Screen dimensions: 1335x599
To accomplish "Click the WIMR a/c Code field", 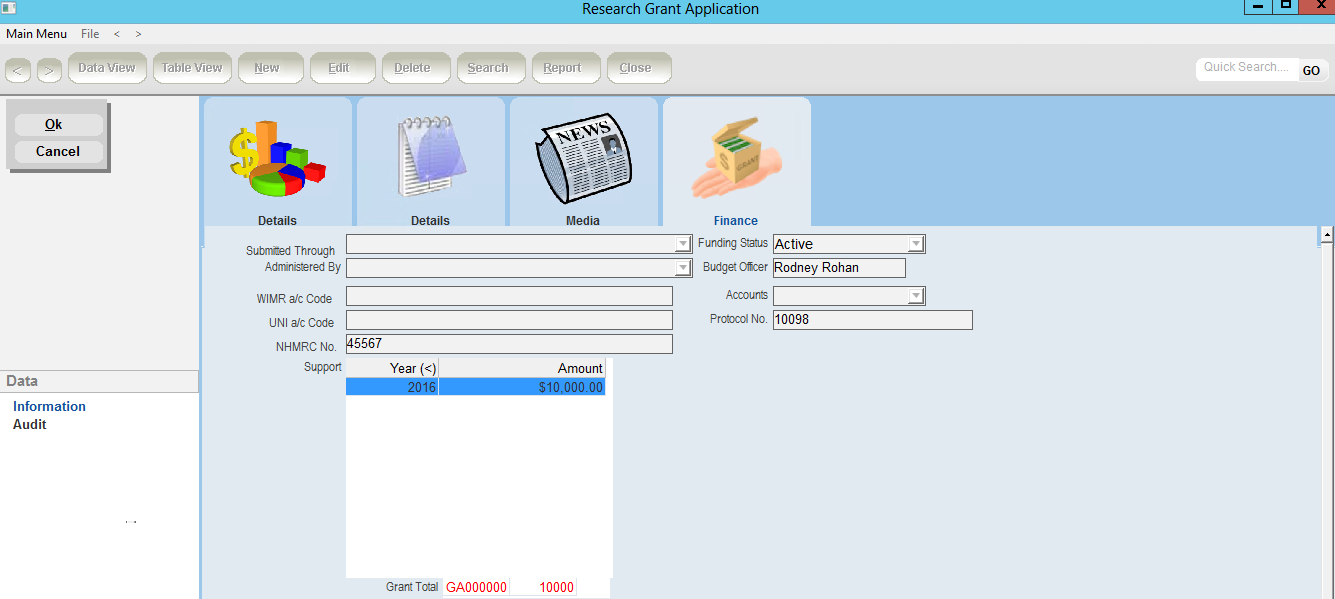I will (x=509, y=296).
